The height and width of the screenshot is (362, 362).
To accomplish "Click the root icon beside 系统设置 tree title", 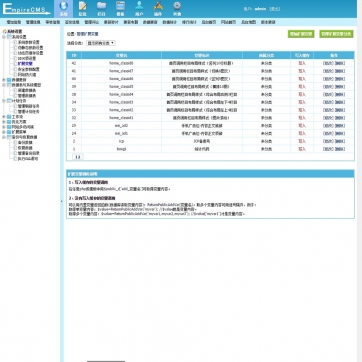I will (x=4, y=31).
